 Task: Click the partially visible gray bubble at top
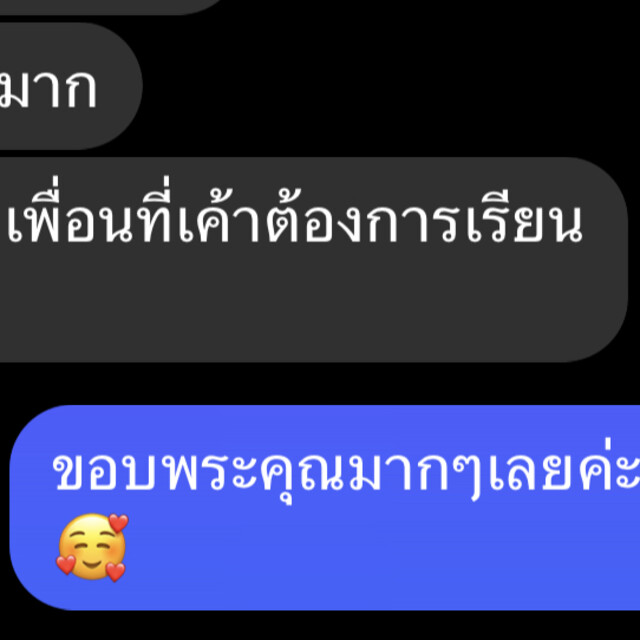[110, 7]
